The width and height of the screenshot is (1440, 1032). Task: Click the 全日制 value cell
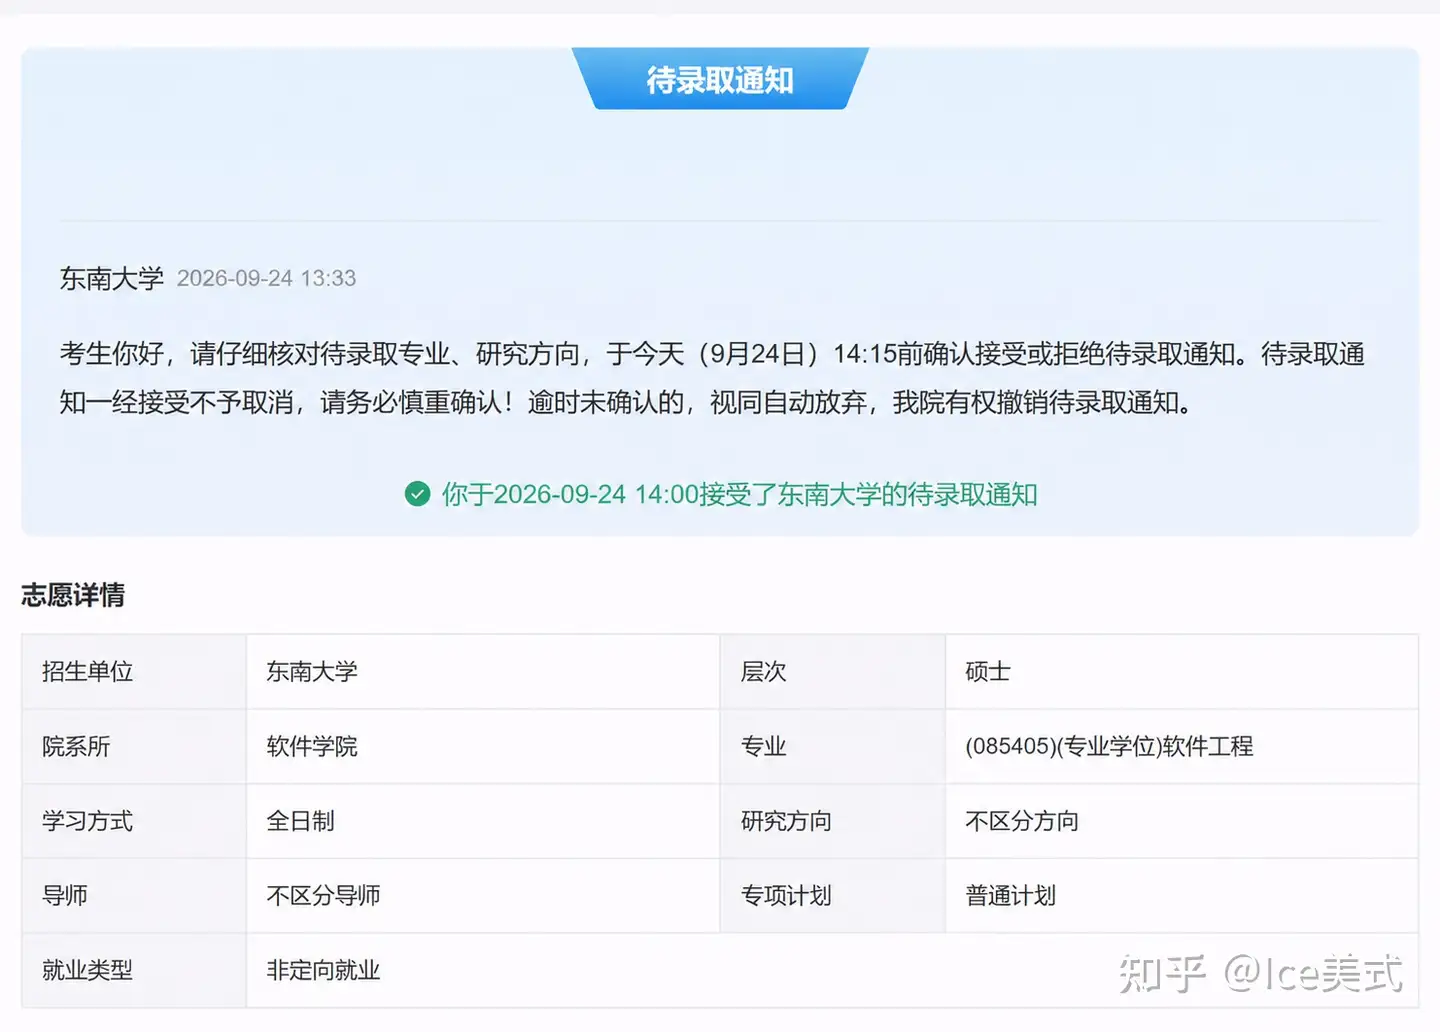pyautogui.click(x=483, y=821)
